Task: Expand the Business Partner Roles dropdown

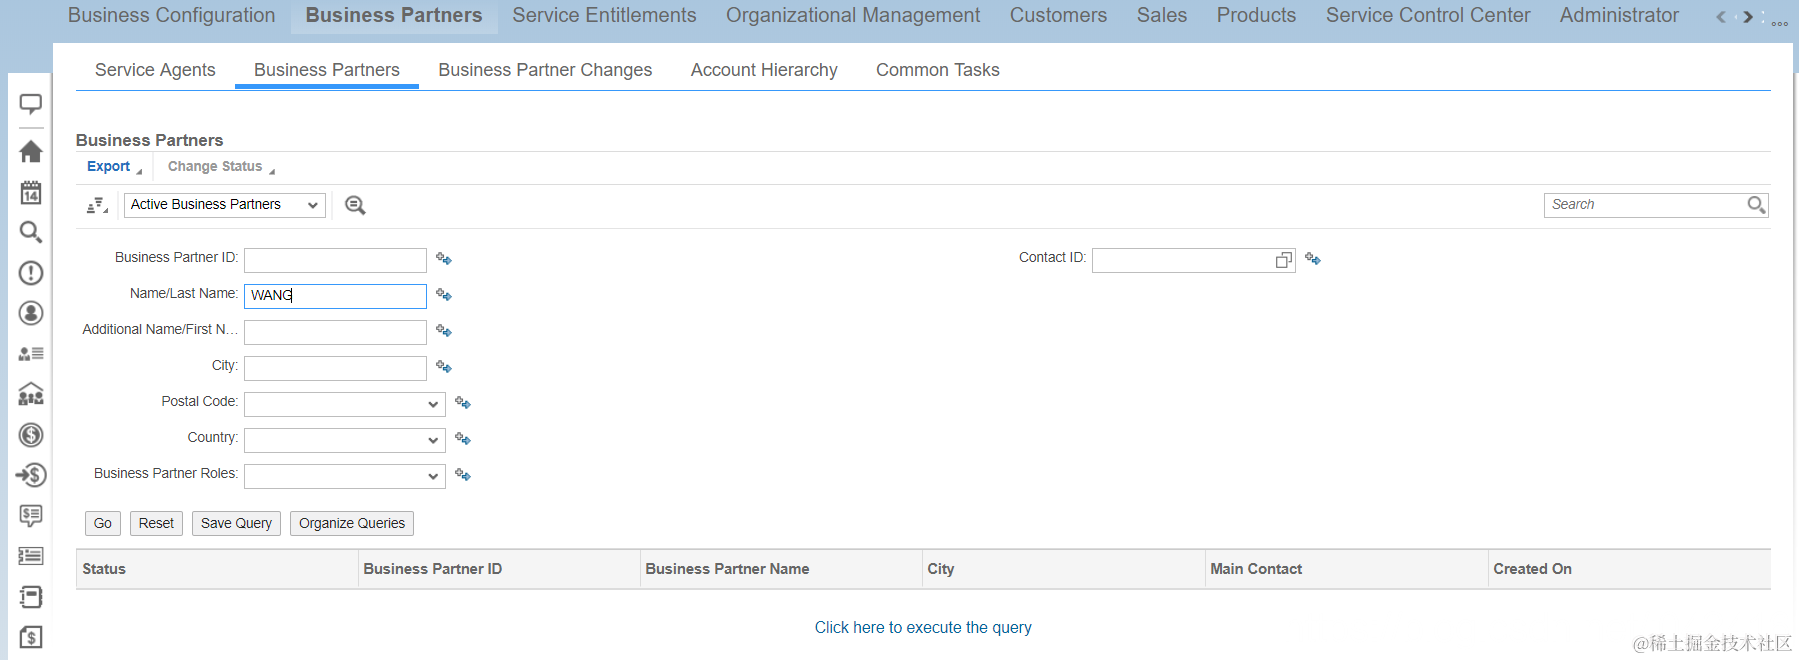Action: point(433,476)
